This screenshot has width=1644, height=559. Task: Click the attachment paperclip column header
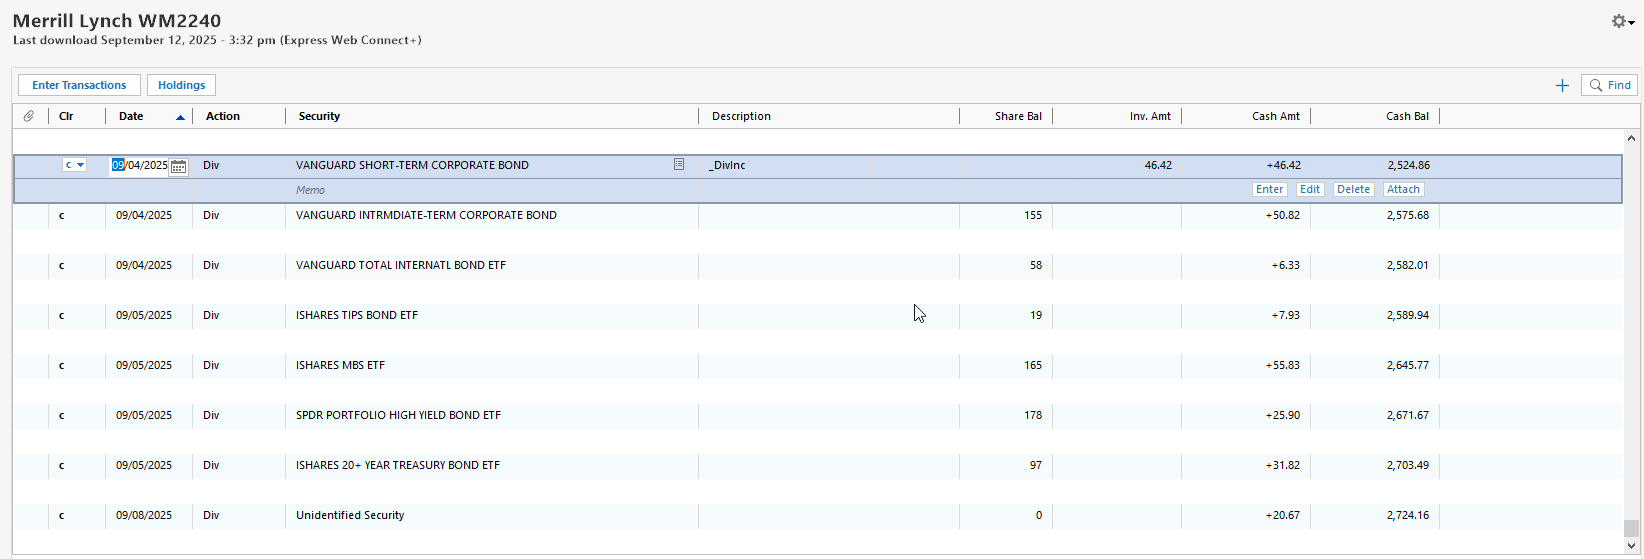coord(29,116)
